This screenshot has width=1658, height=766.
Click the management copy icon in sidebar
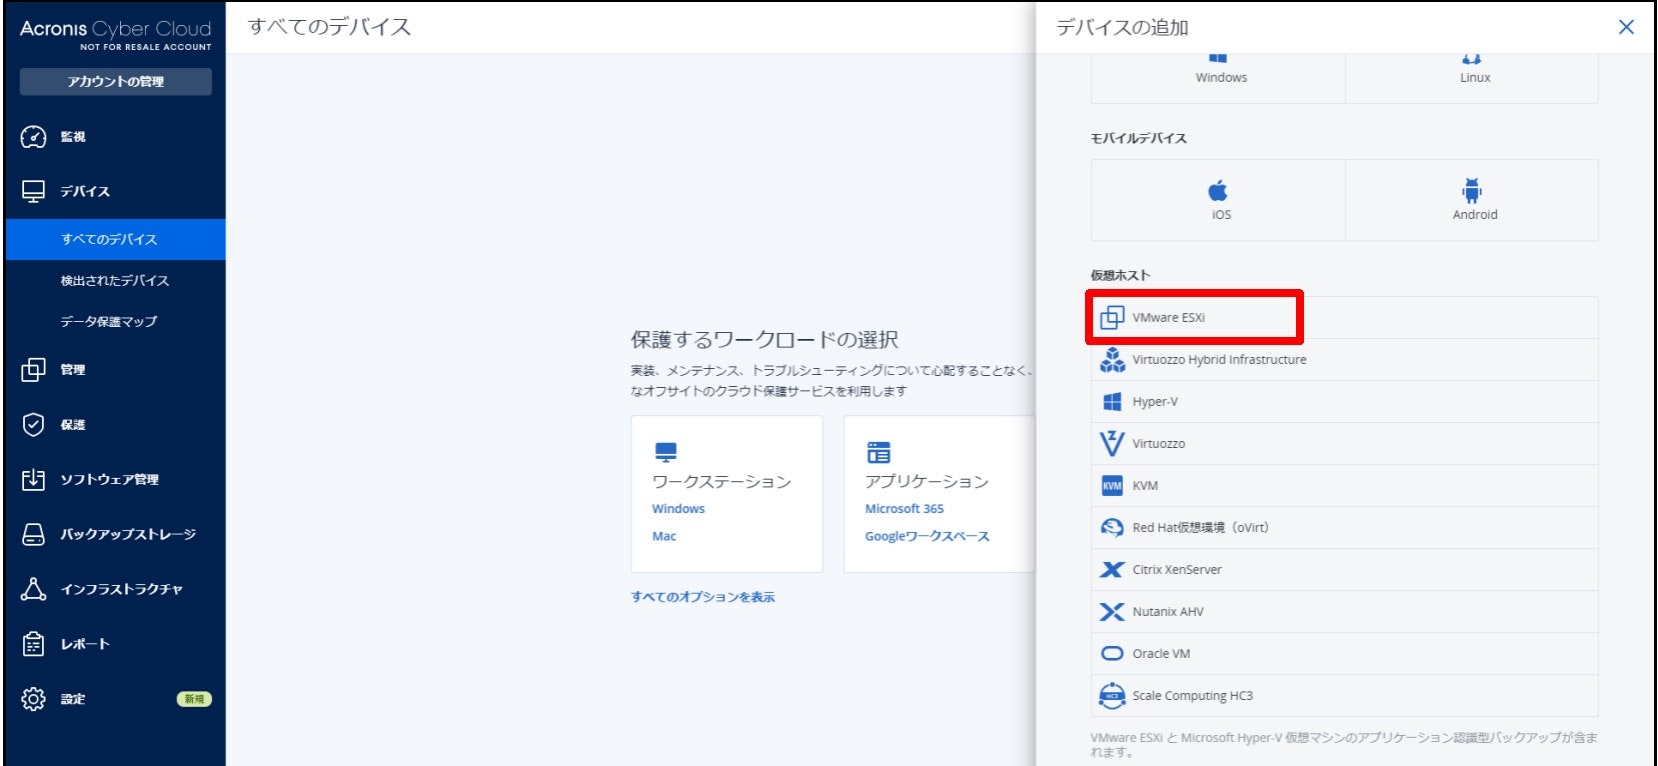coord(33,370)
